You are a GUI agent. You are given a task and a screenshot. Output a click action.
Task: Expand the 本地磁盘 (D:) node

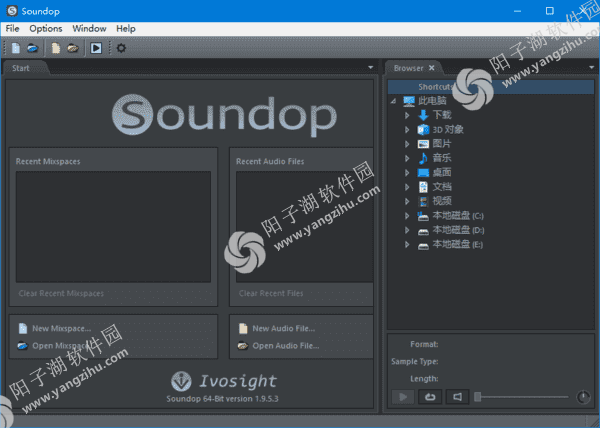click(x=407, y=230)
